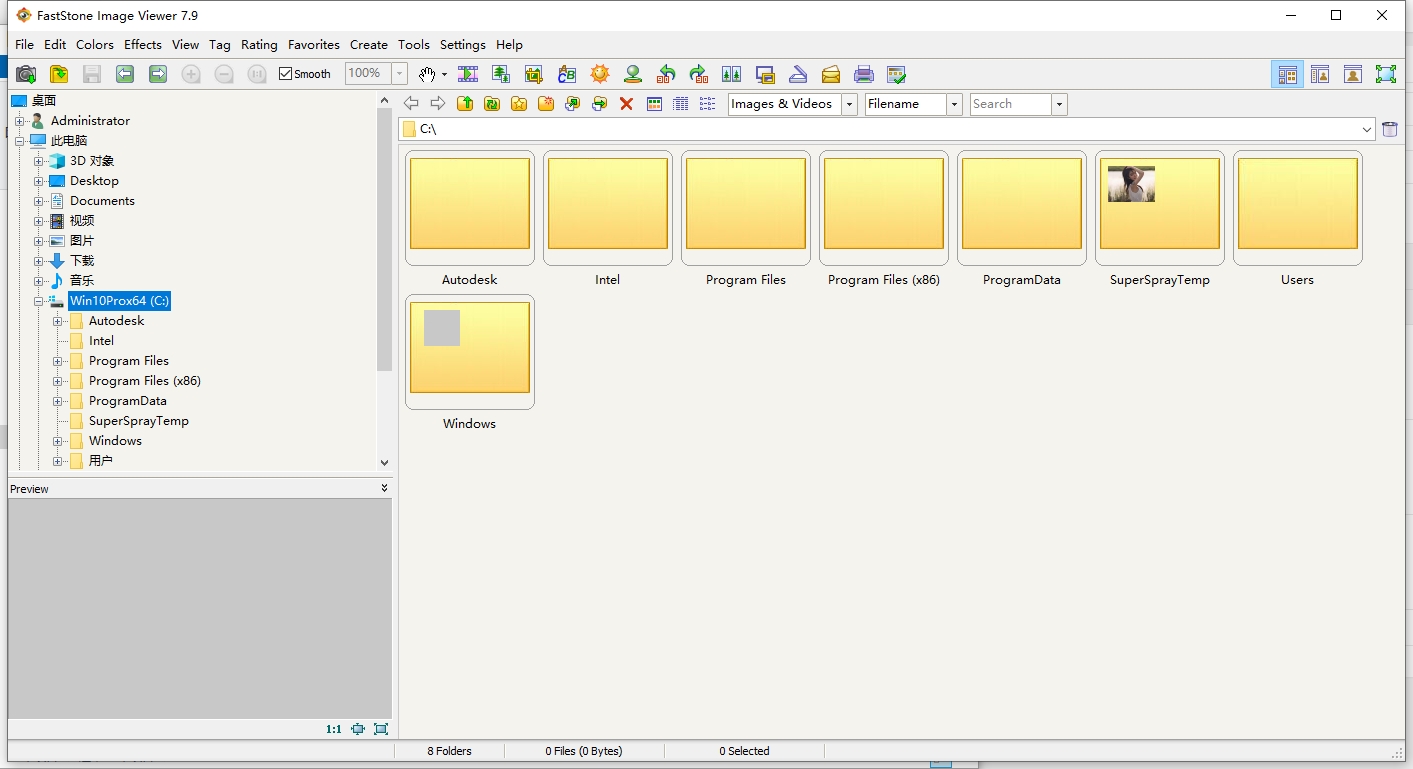The image size is (1413, 769).
Task: Open Adjust Lighting with the sun icon
Action: pos(599,73)
